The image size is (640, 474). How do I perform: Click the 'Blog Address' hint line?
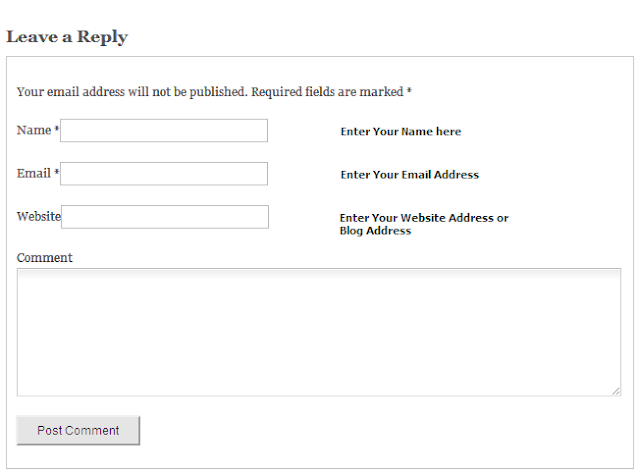375,230
